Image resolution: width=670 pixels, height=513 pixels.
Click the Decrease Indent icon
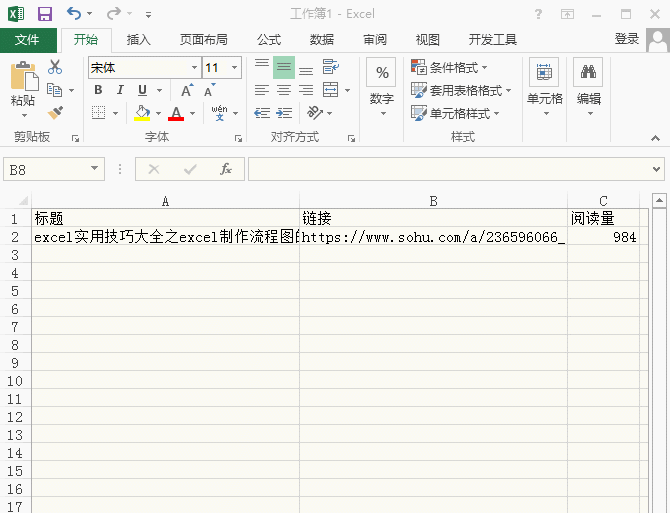click(x=262, y=113)
